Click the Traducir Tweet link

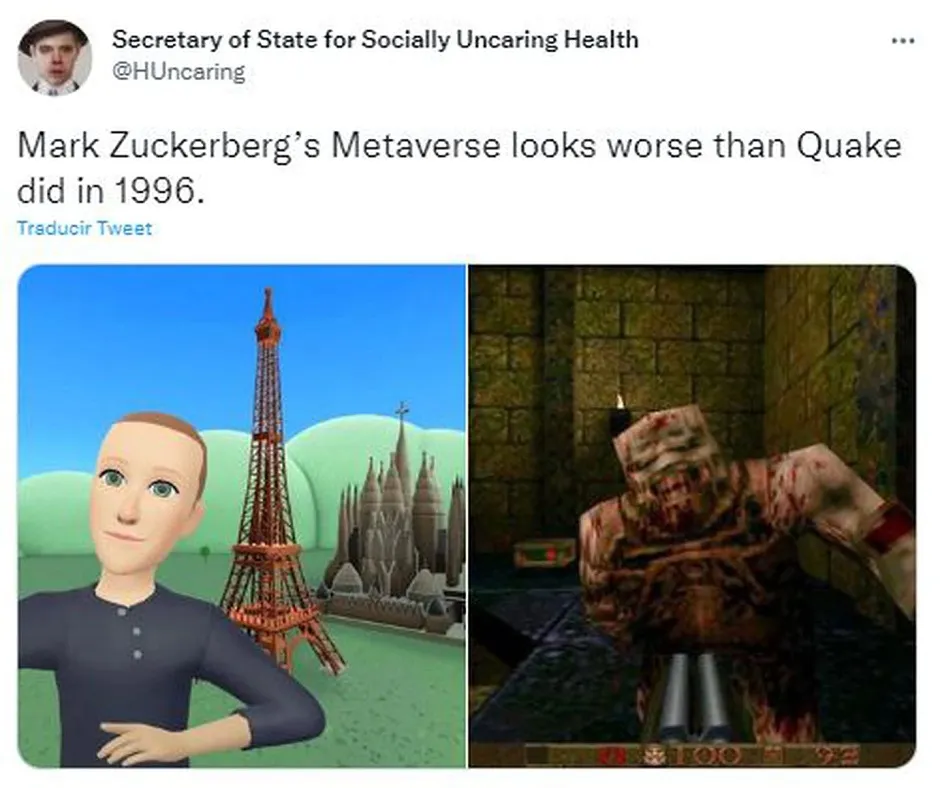point(85,228)
